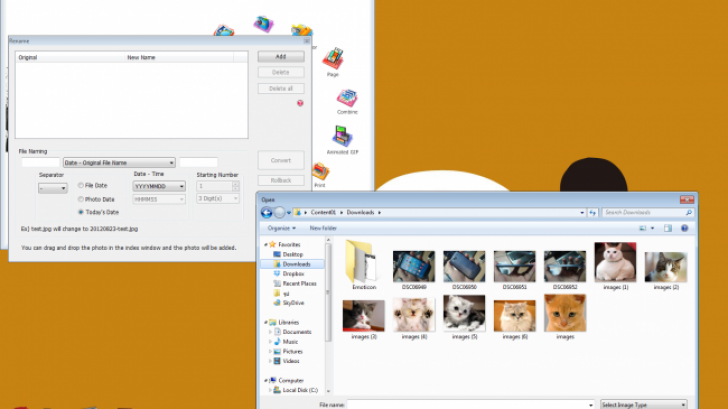This screenshot has height=409, width=728.
Task: Collapse the Favorites tree group
Action: point(266,245)
